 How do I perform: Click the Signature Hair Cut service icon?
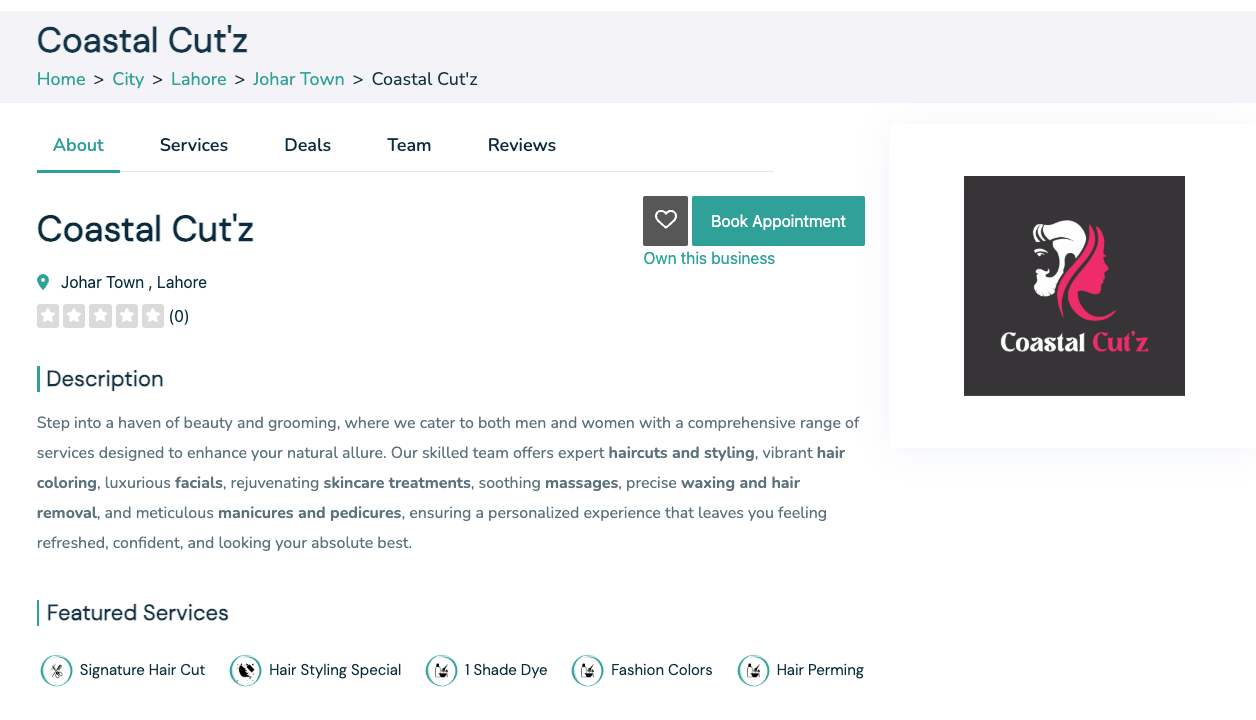(57, 670)
